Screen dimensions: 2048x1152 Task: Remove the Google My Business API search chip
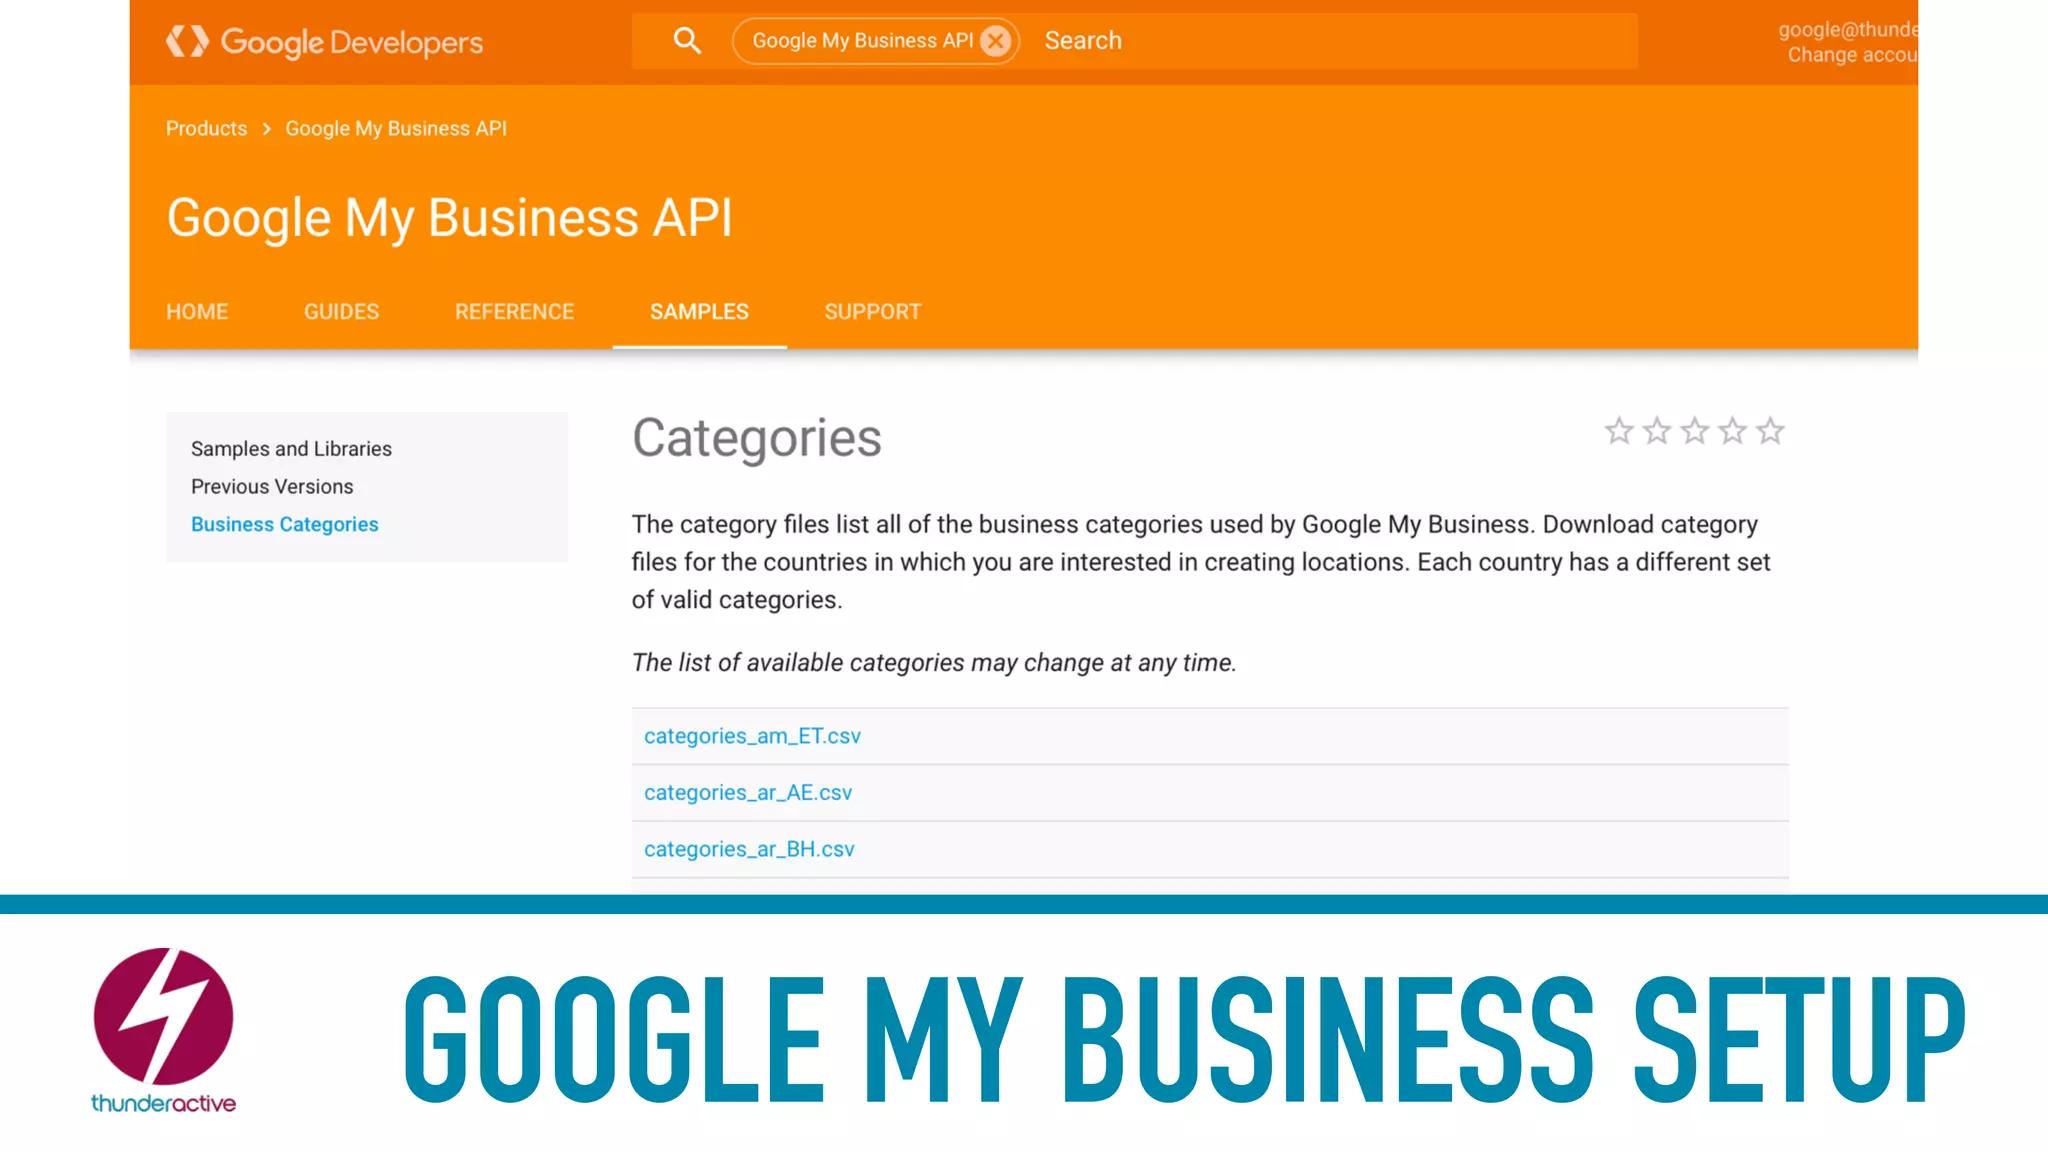(995, 41)
